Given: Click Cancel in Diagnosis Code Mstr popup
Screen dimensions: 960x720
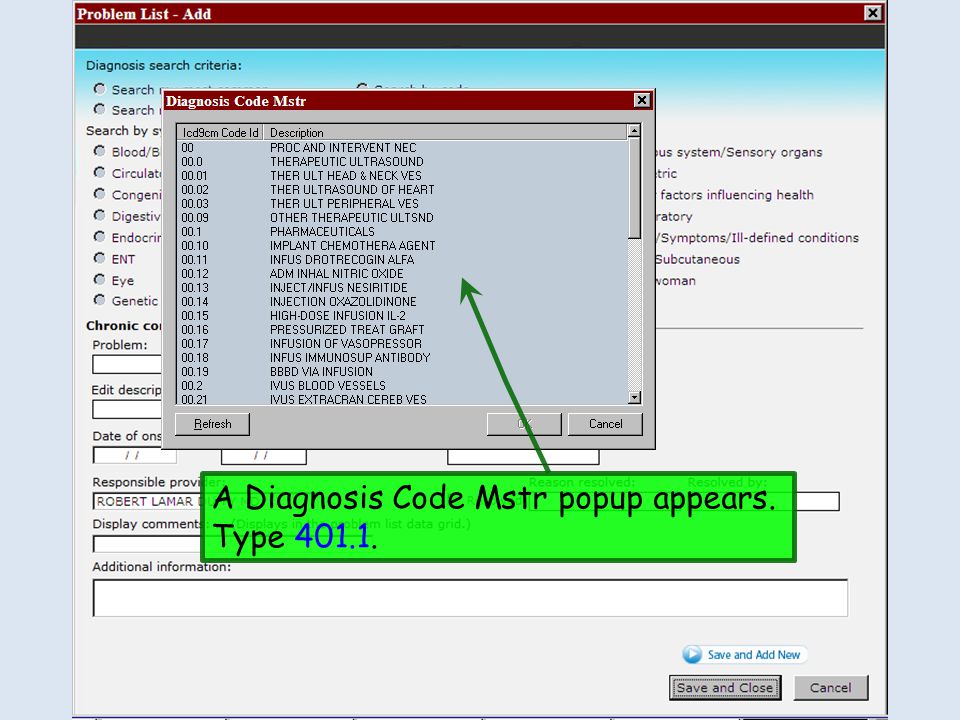Looking at the screenshot, I should pyautogui.click(x=605, y=424).
